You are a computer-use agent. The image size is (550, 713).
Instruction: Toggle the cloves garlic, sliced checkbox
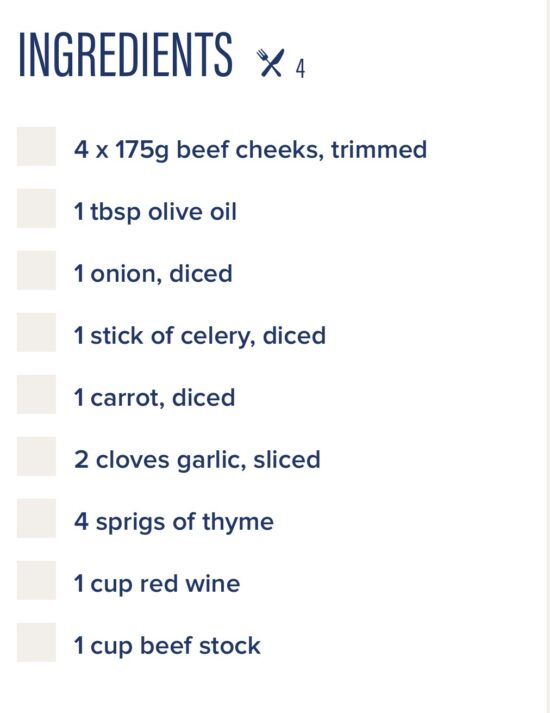coord(36,456)
